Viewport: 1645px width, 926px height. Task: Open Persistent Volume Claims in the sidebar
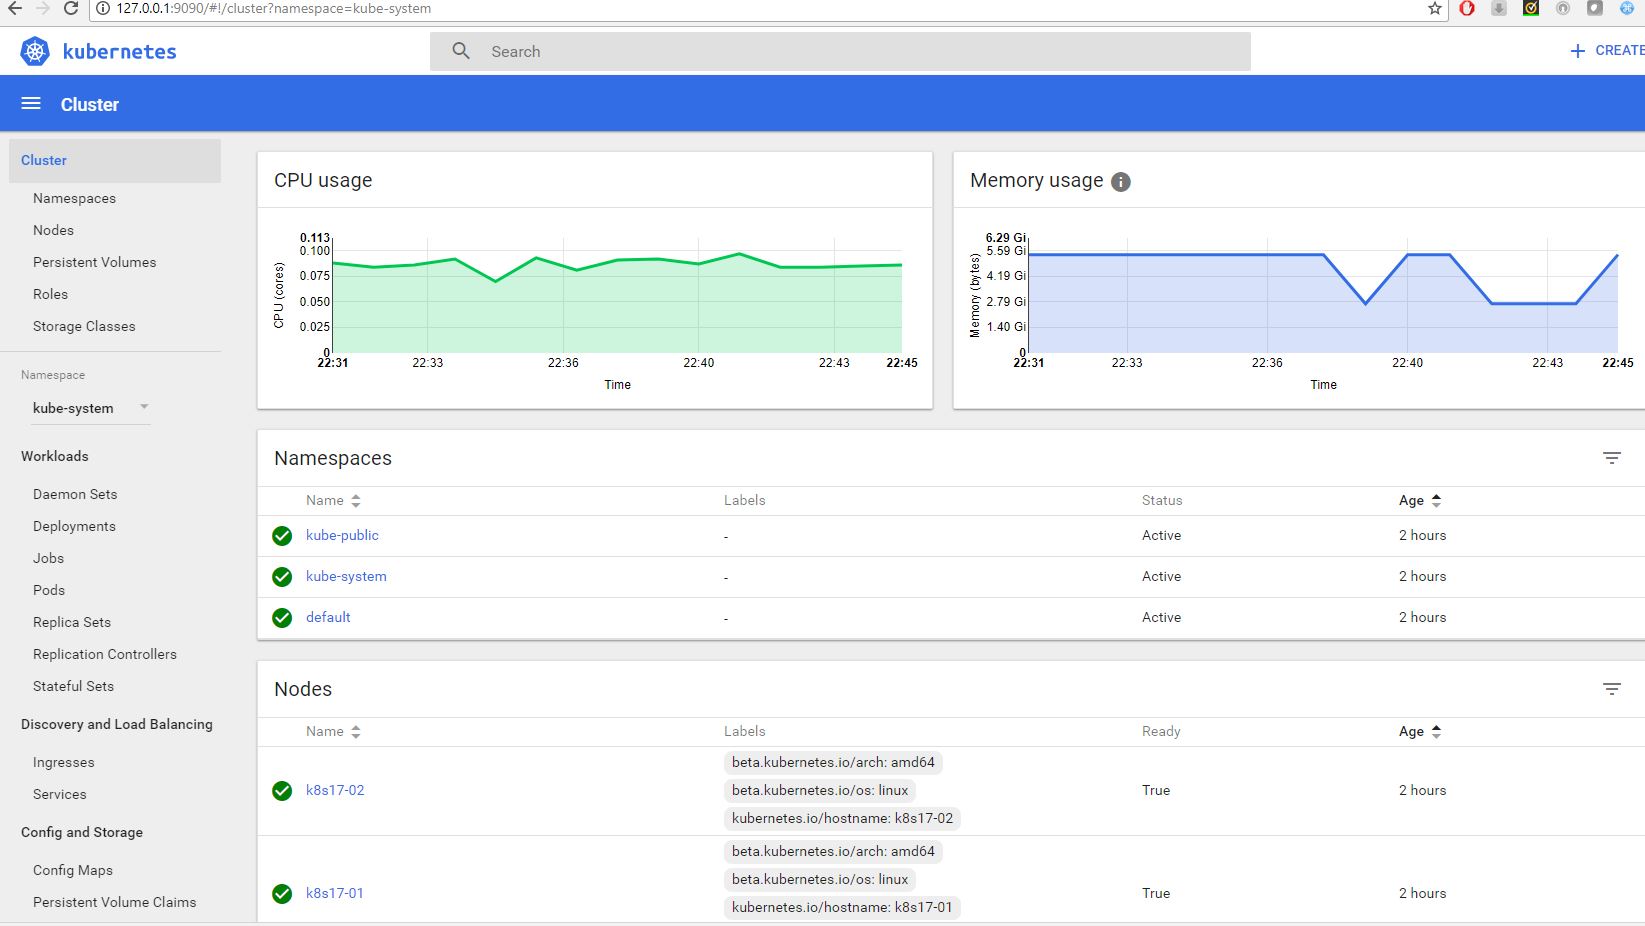(114, 902)
